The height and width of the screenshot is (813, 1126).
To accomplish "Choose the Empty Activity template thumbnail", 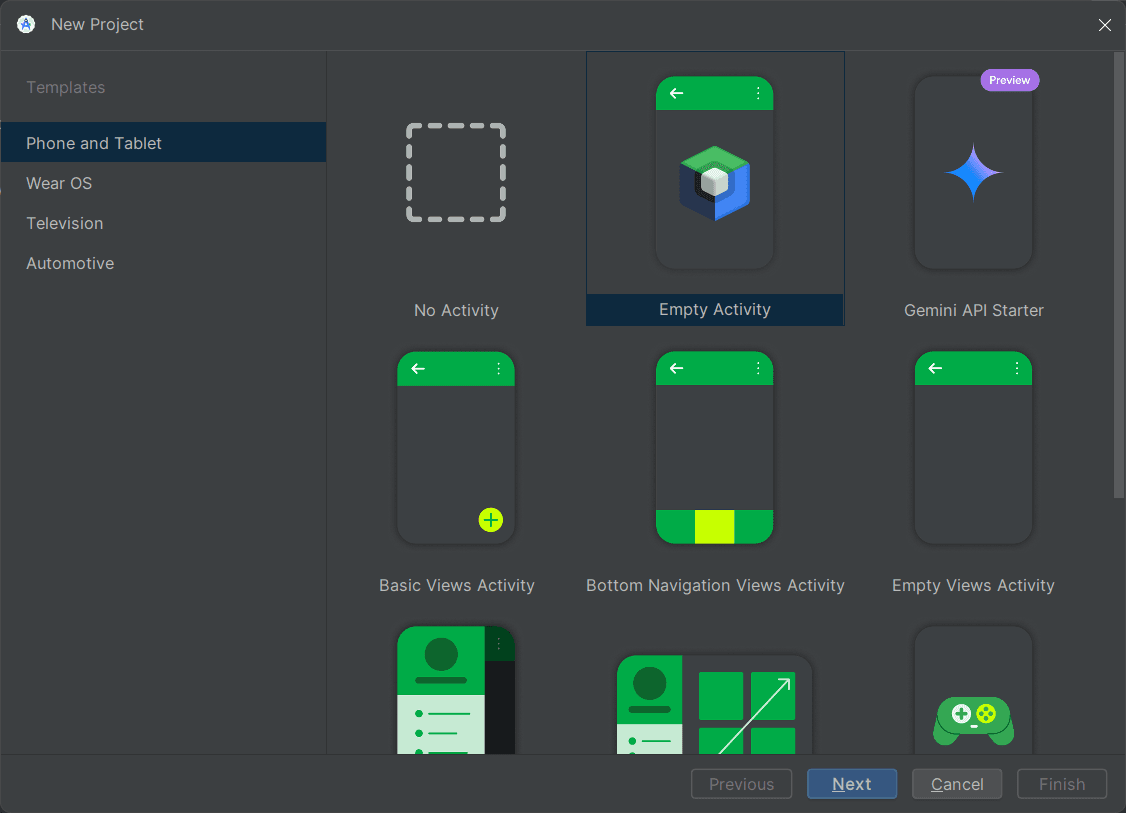I will pyautogui.click(x=714, y=173).
